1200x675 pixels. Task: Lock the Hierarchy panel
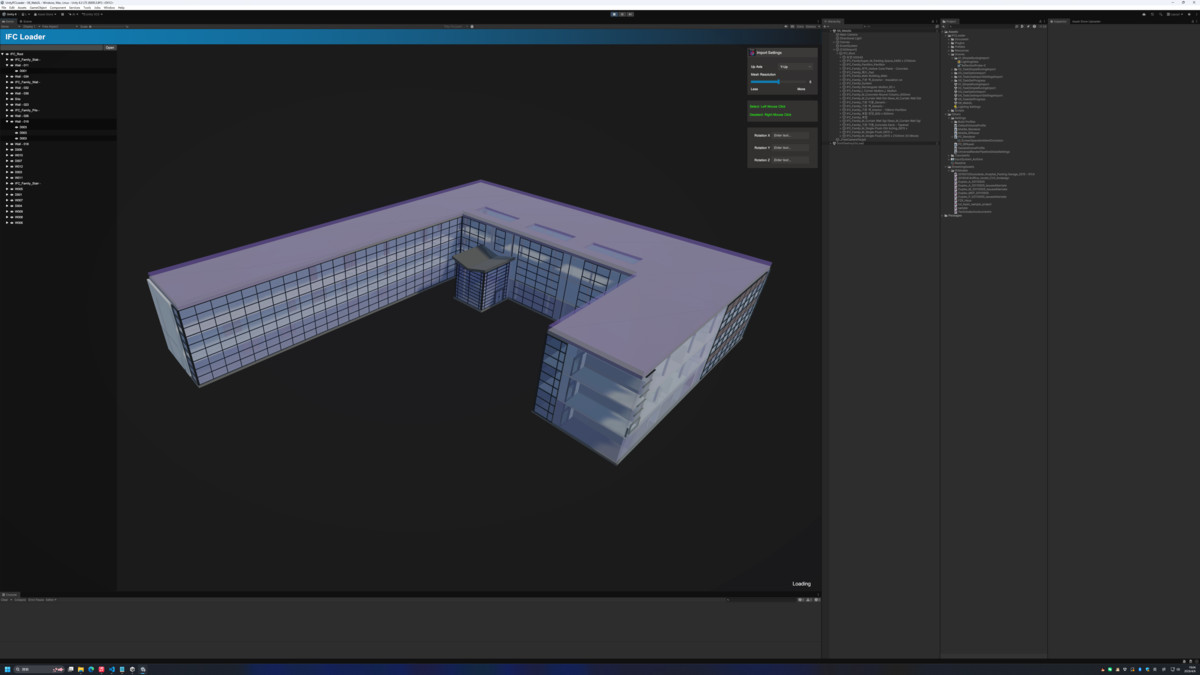pos(932,21)
